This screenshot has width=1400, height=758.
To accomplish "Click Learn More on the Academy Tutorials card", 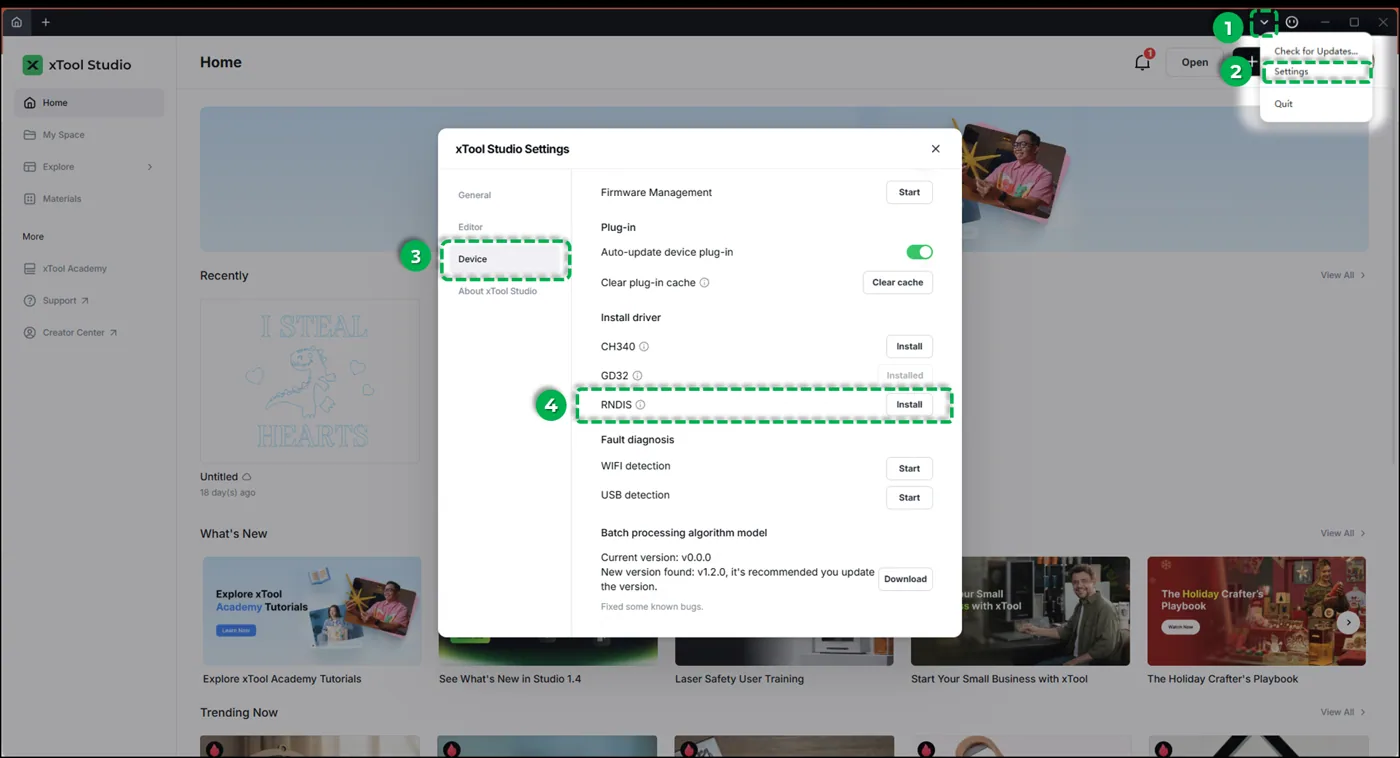I will pos(236,631).
